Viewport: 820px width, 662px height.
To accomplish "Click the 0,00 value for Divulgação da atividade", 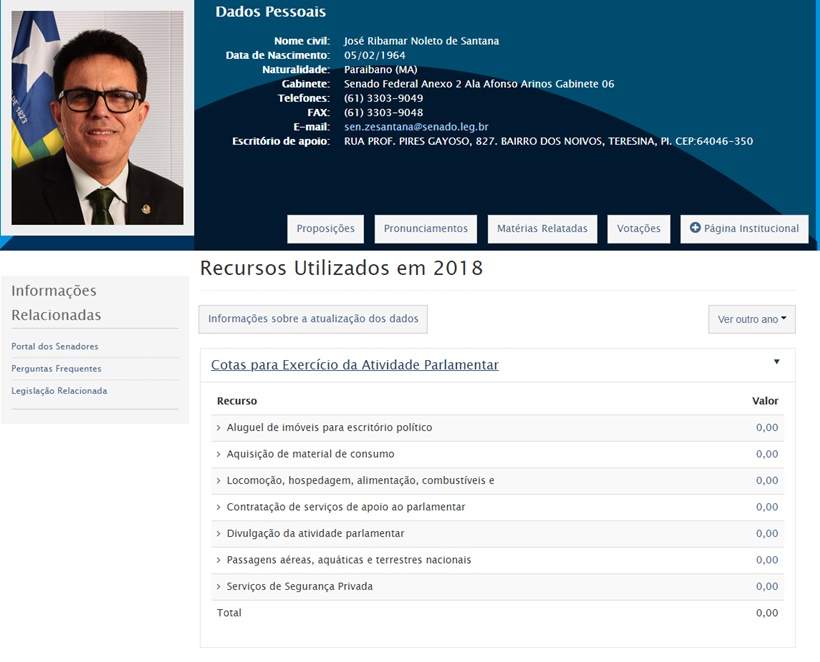I will point(767,533).
